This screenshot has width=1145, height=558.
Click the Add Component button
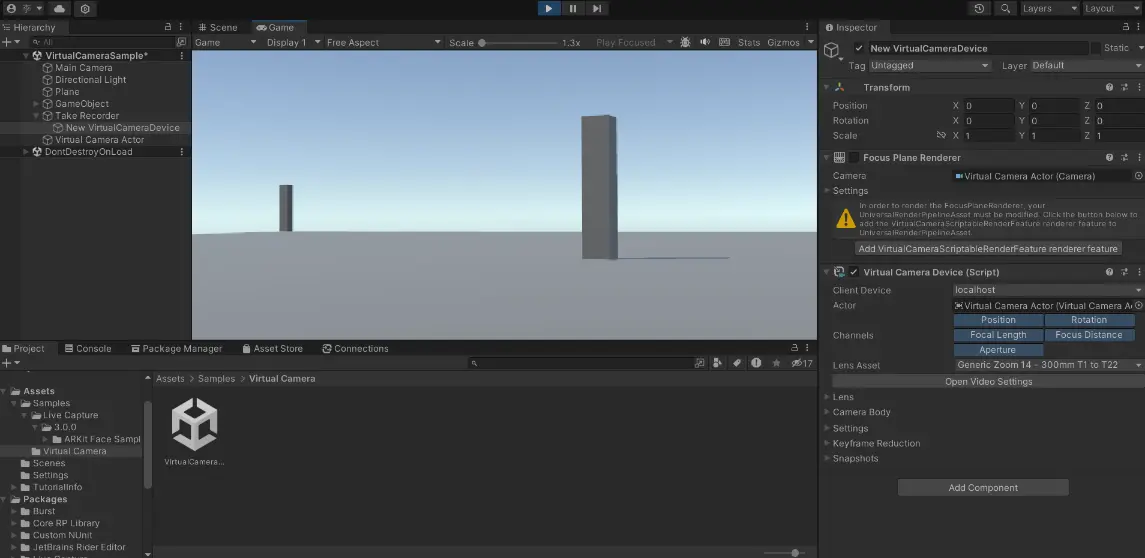point(983,488)
